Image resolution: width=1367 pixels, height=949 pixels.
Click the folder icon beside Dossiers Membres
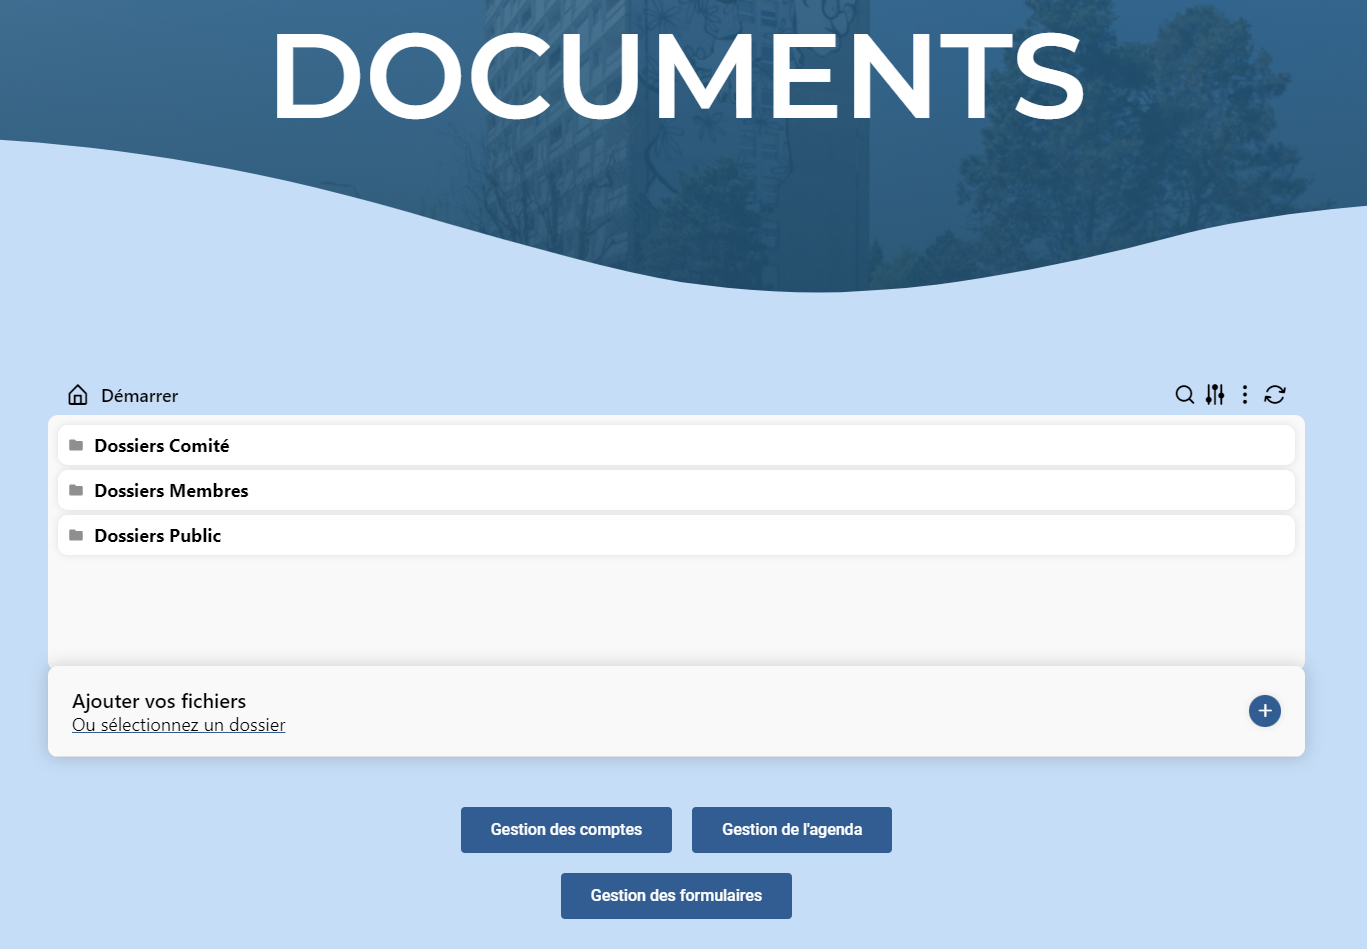76,490
